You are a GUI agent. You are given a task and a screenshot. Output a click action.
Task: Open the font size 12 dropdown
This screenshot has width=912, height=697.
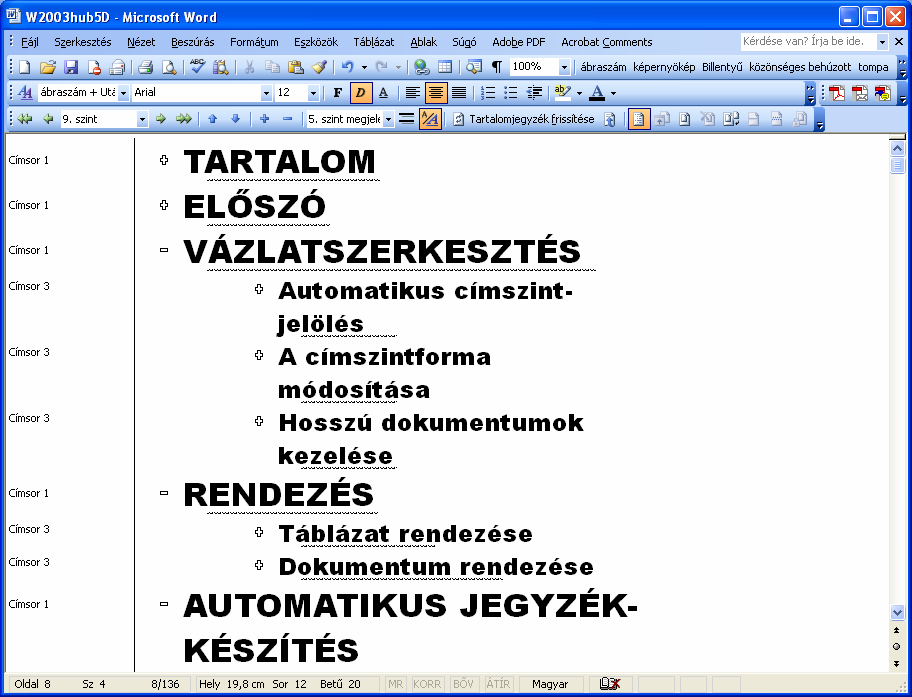coord(313,93)
